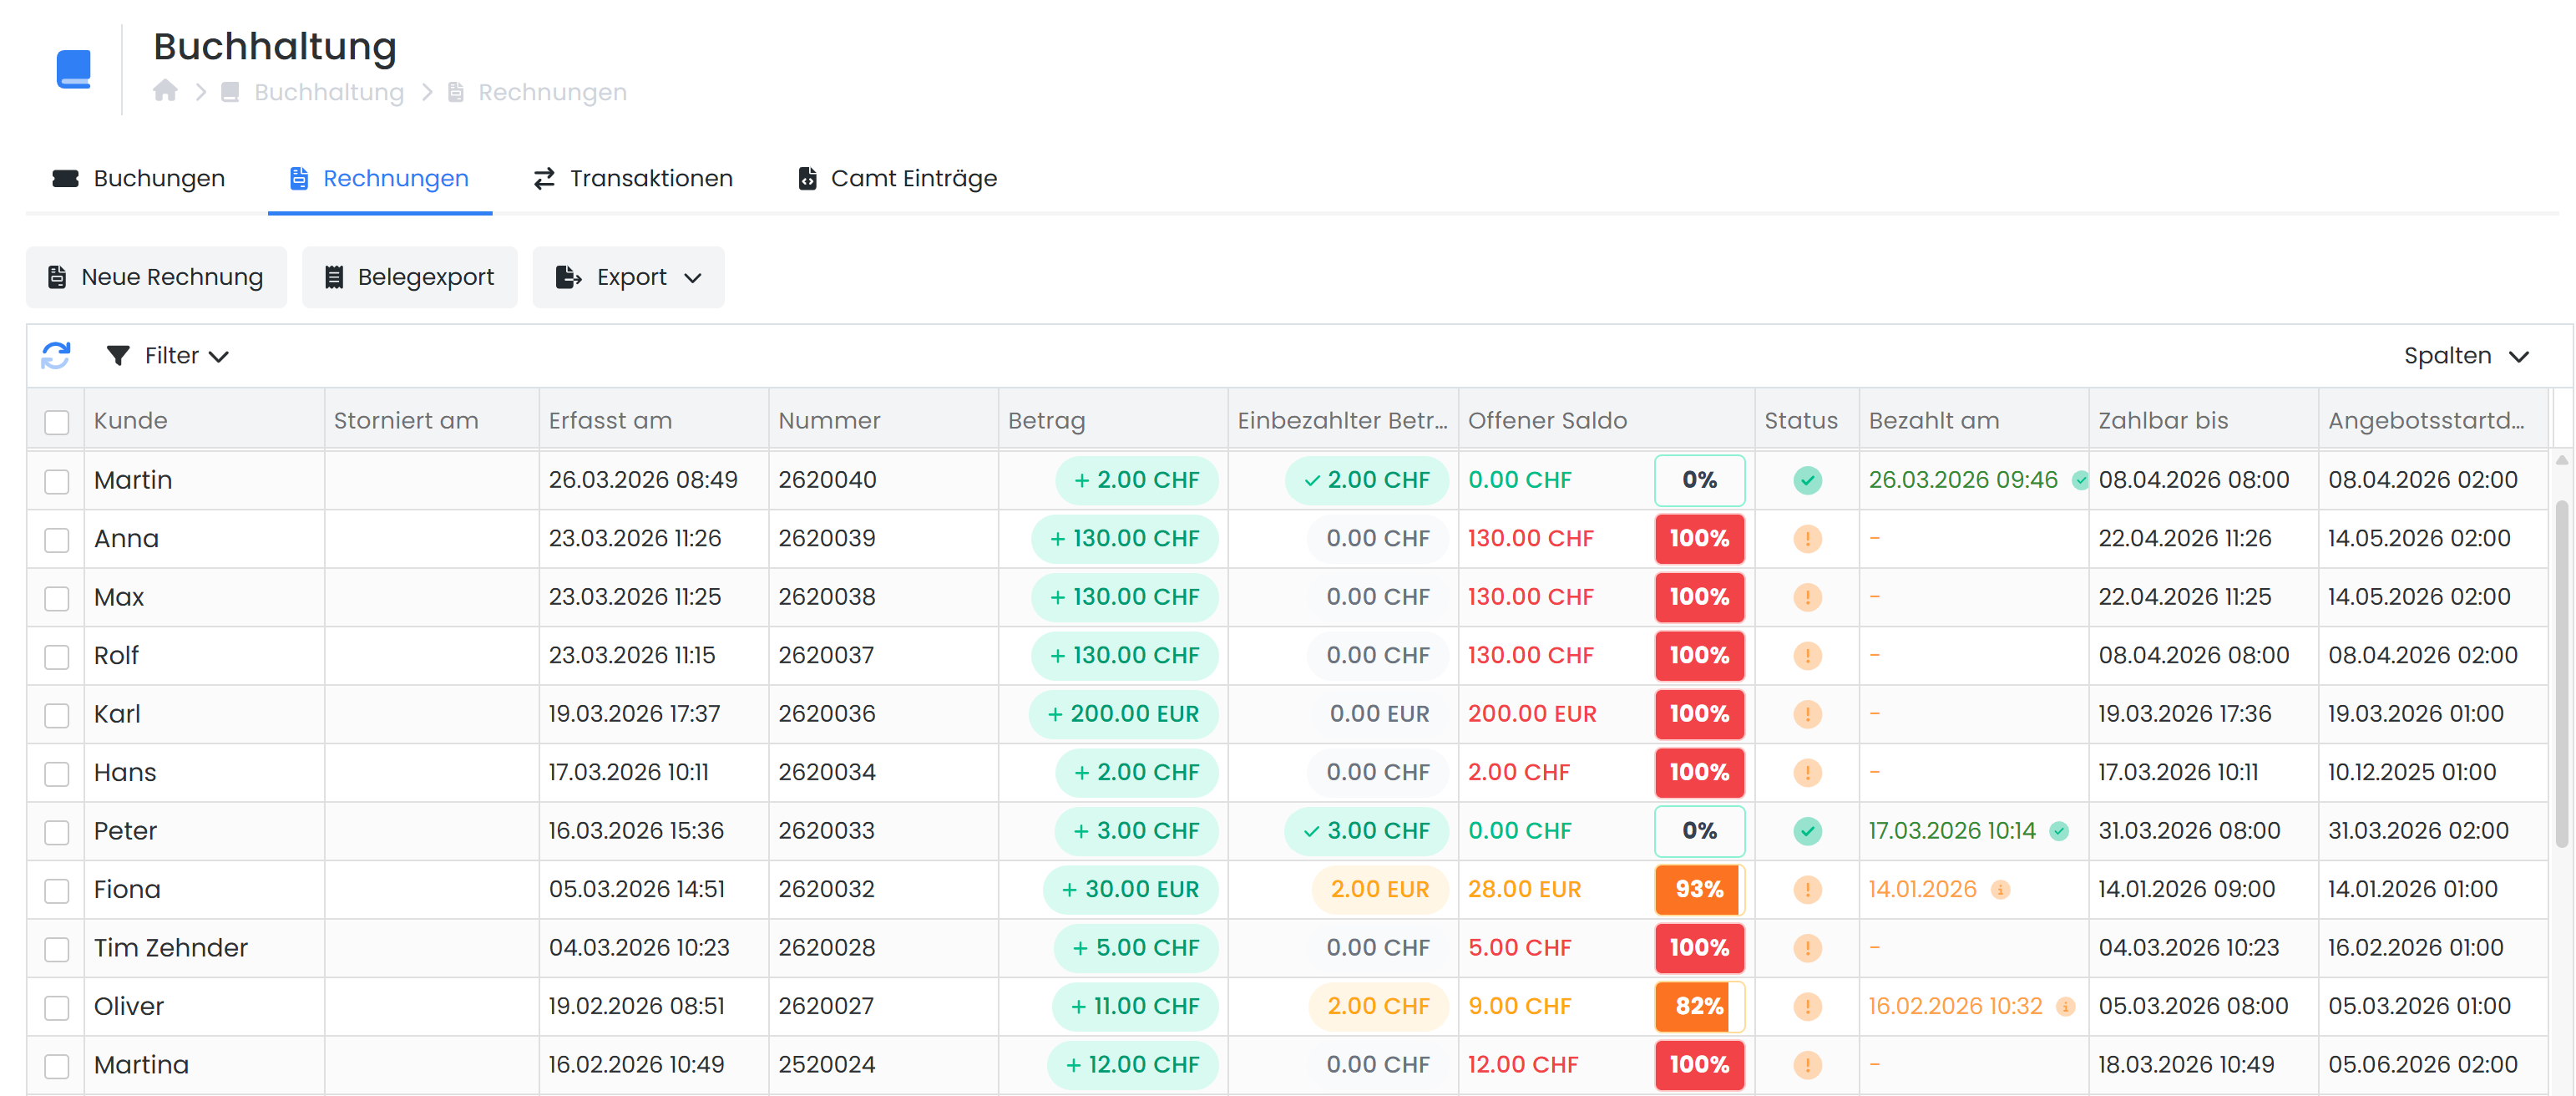This screenshot has height=1096, width=2576.
Task: Click Martin's green paid status icon
Action: (x=1806, y=480)
